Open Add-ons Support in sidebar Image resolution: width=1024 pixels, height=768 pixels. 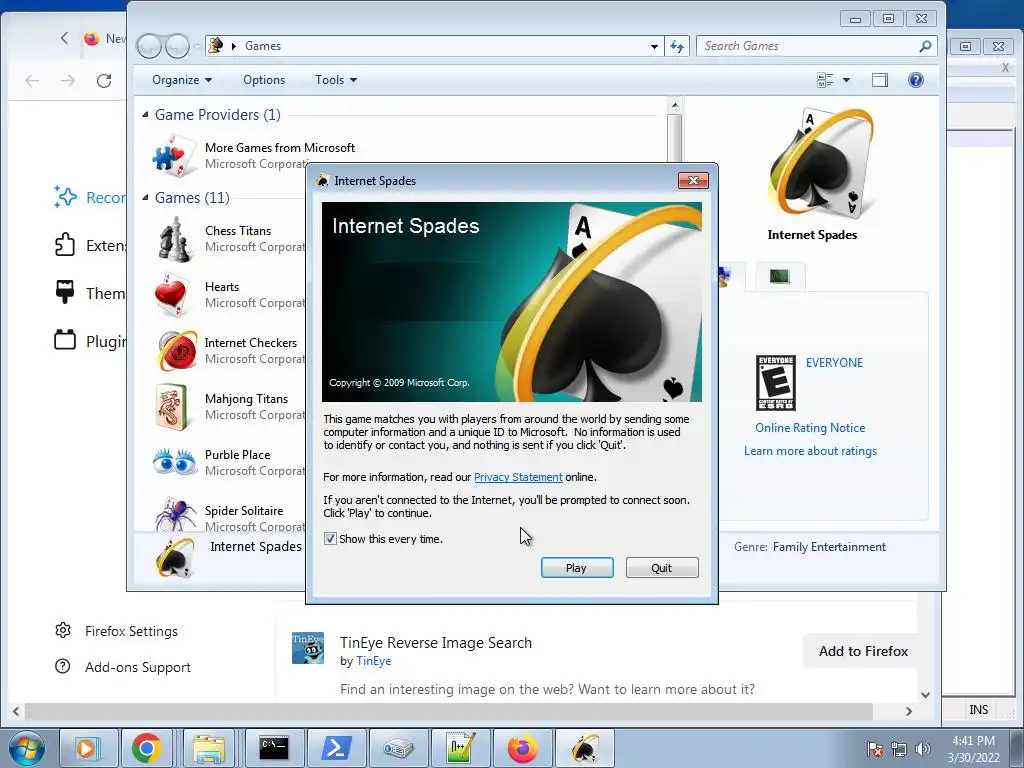(x=123, y=667)
